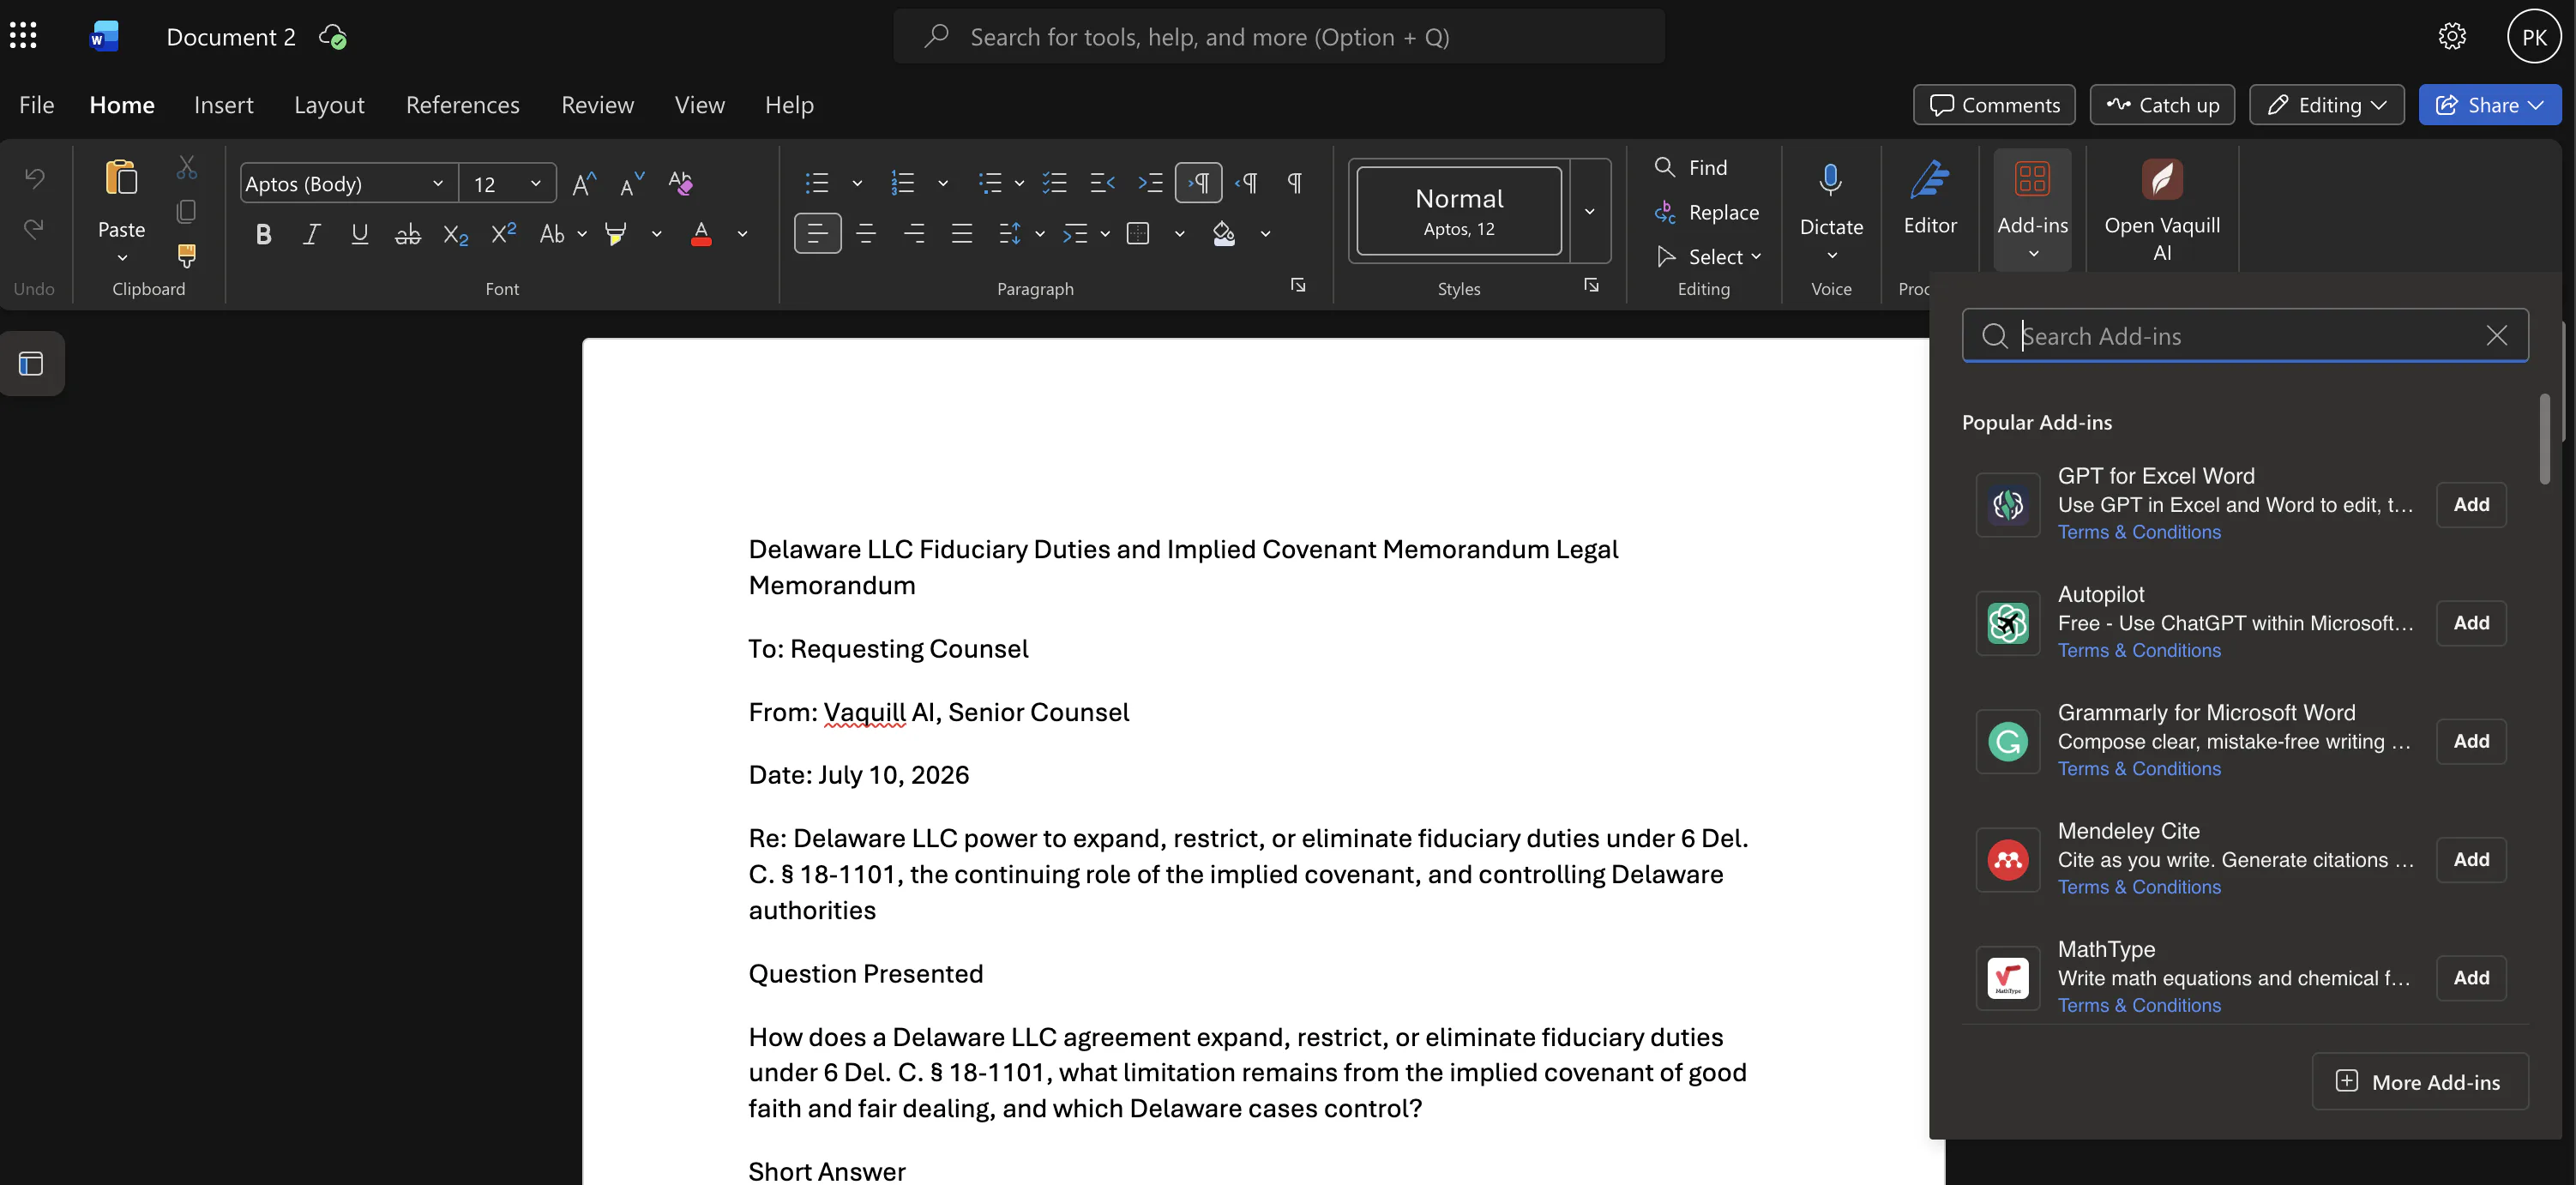Clear the Search Add-ins box X

2496,336
